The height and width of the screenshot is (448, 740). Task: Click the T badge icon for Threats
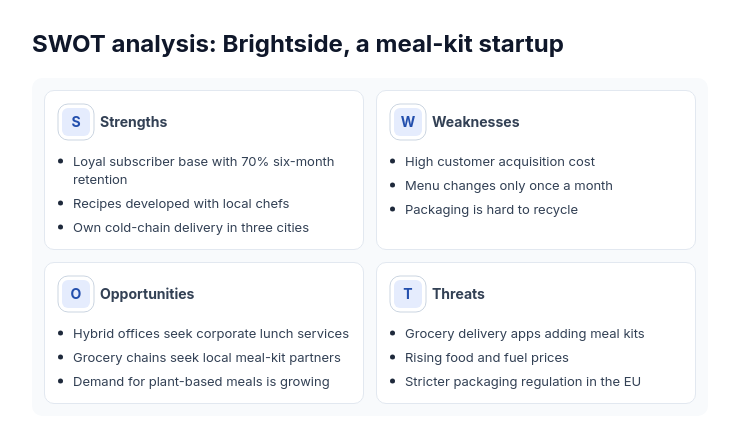point(408,294)
